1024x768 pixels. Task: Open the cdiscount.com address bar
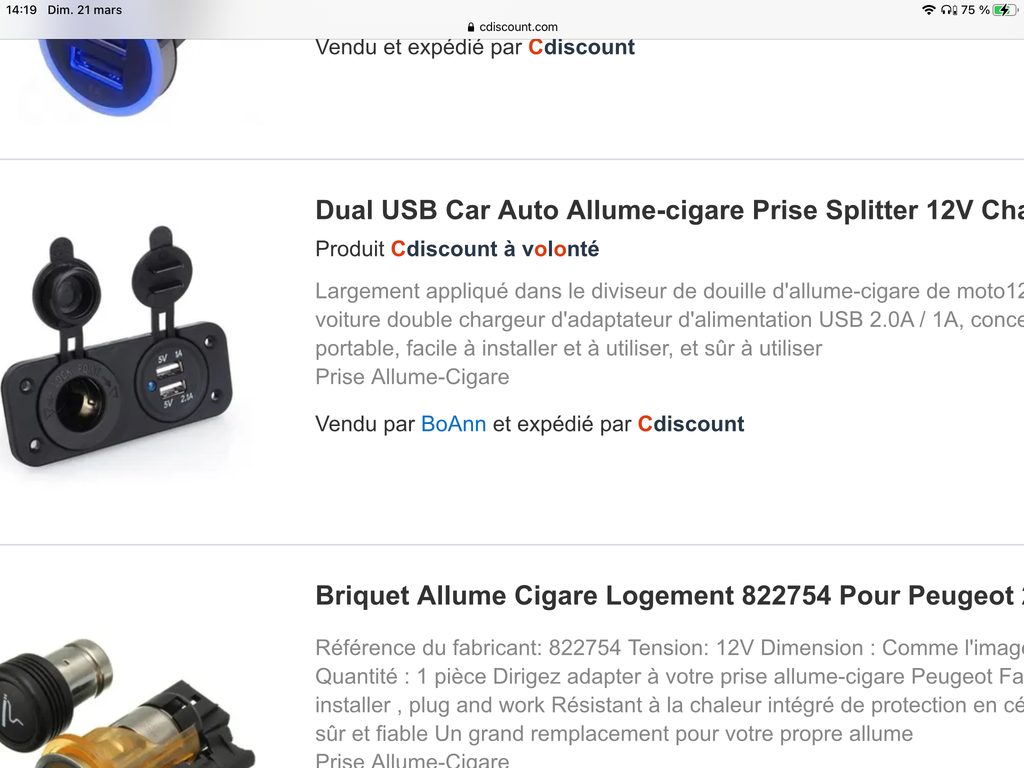point(512,27)
